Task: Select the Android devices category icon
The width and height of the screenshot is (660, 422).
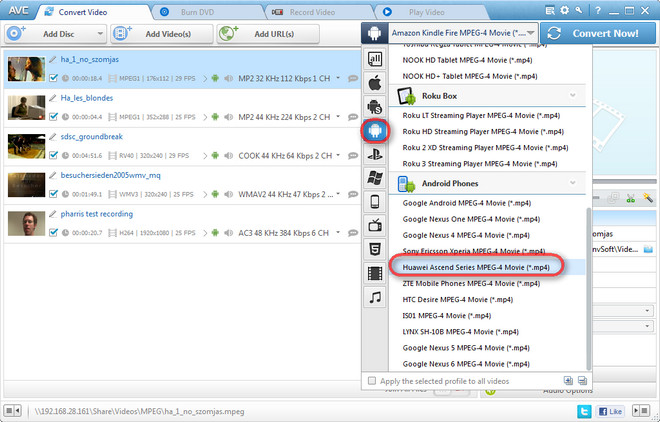Action: click(375, 131)
